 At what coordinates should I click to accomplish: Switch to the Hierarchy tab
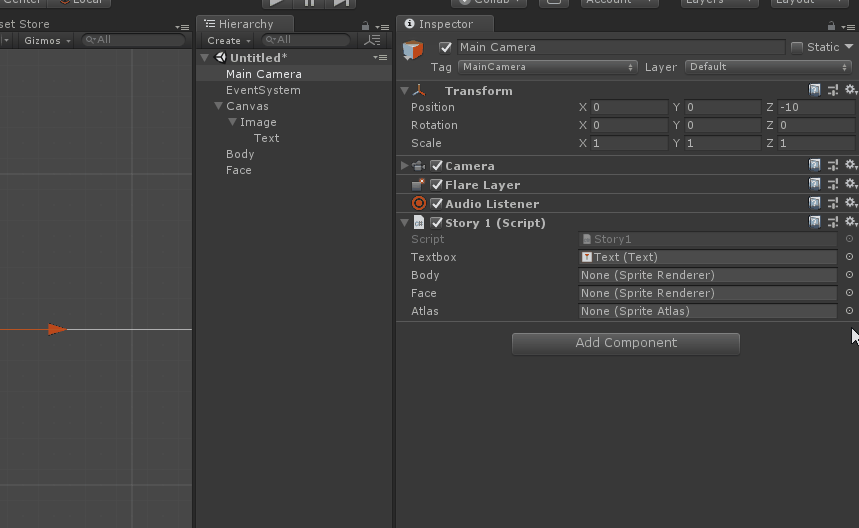(x=245, y=24)
